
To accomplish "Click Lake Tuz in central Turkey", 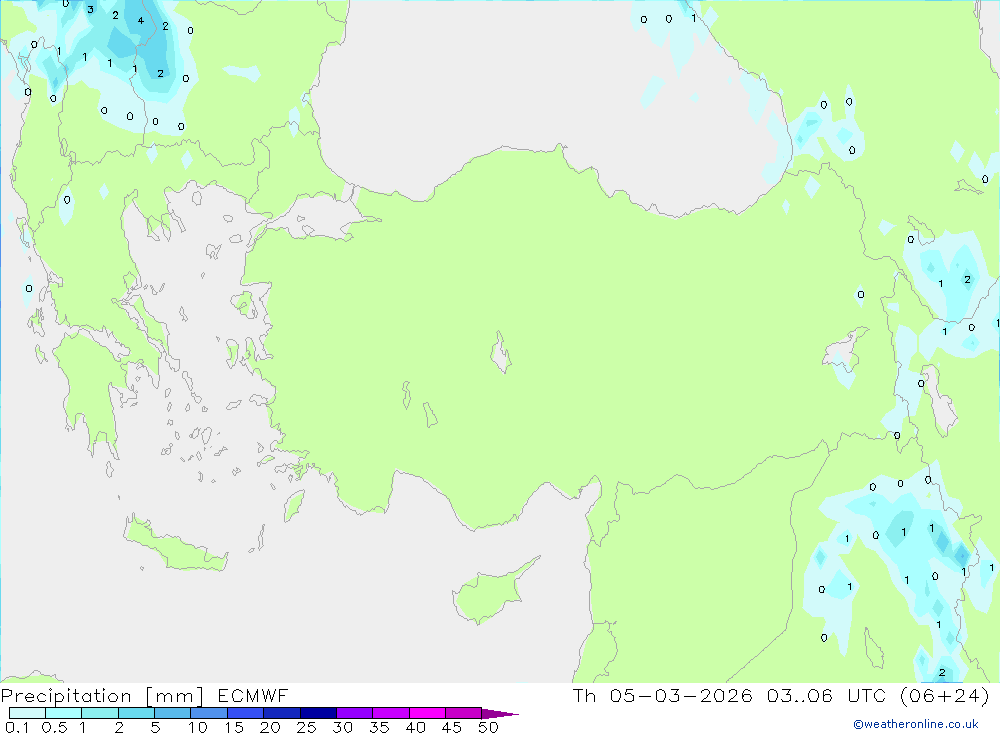I will (x=501, y=352).
